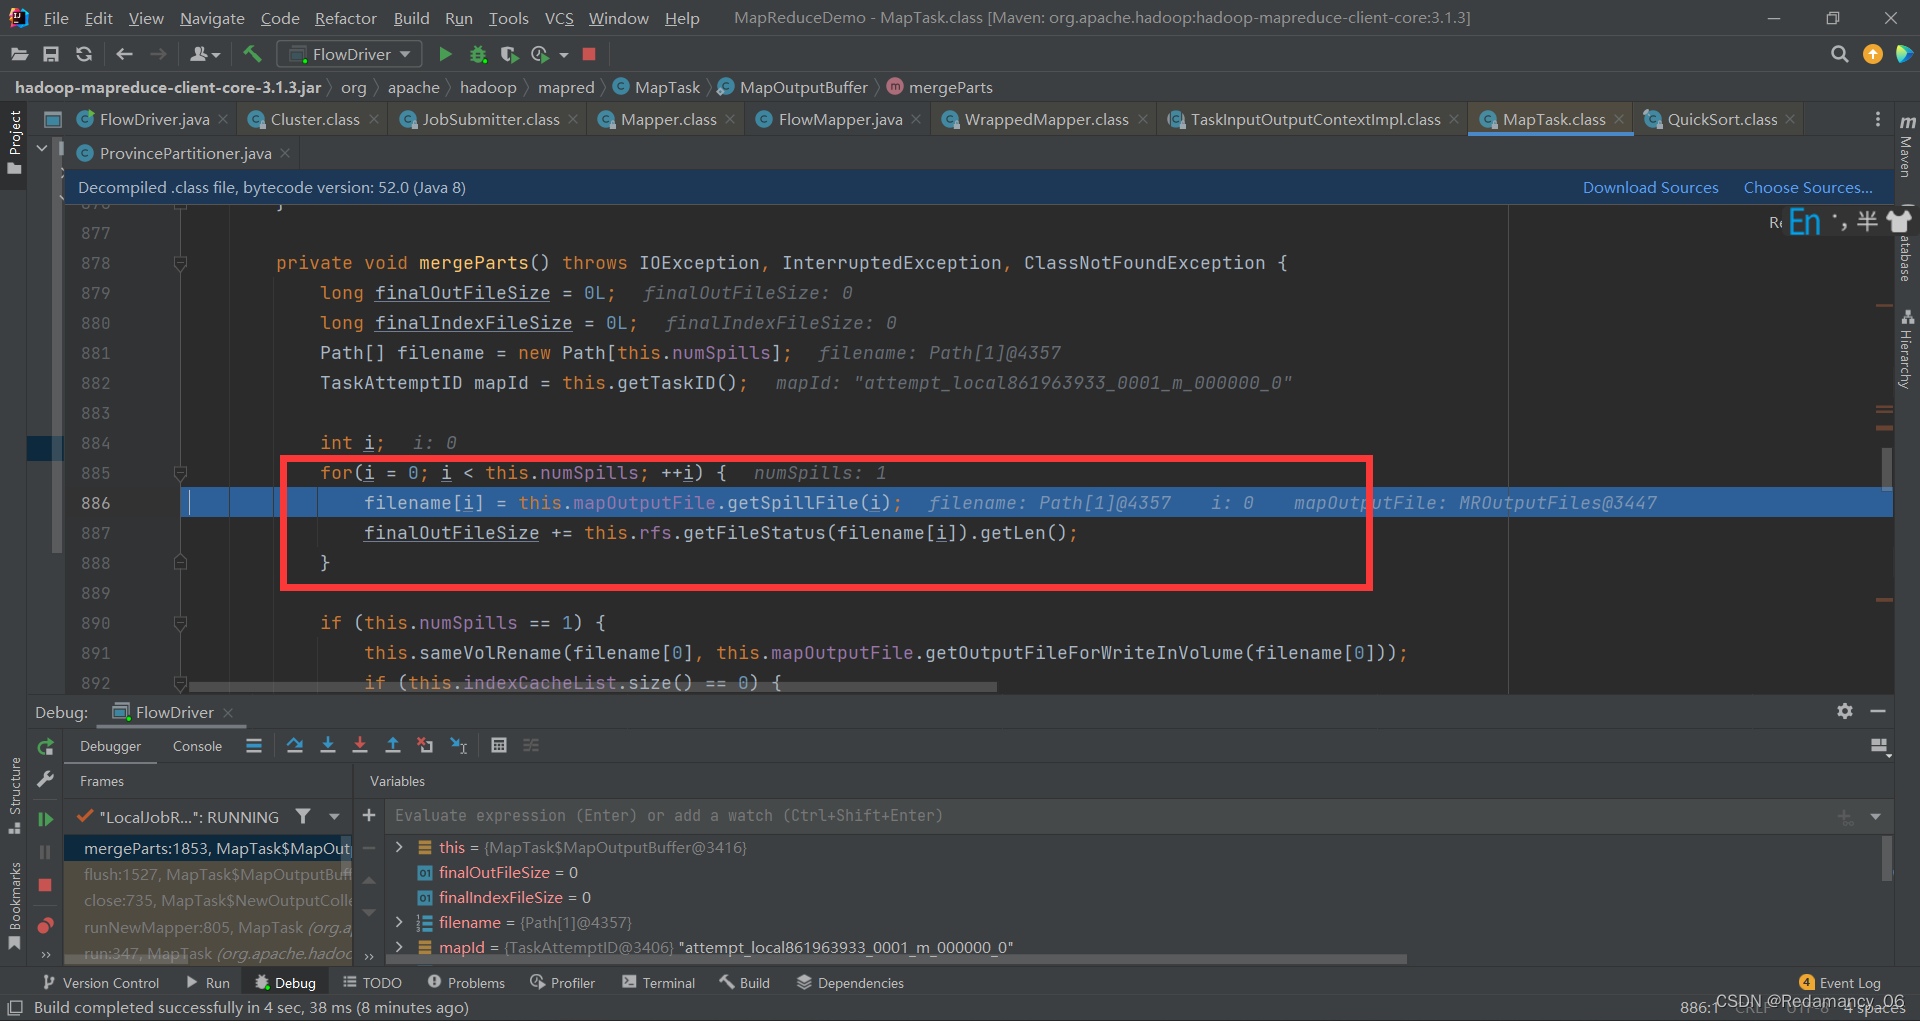The height and width of the screenshot is (1021, 1920).
Task: Toggle the Structure tool window stripe button
Action: (15, 795)
